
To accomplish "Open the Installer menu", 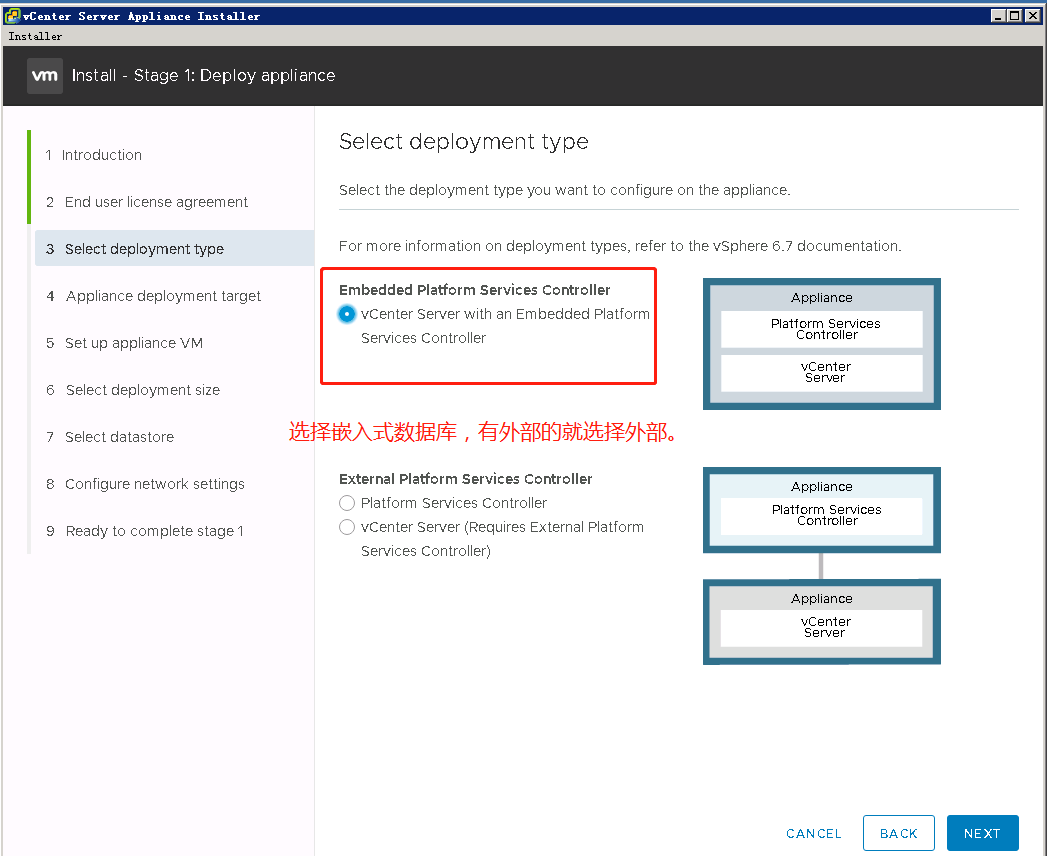I will [x=35, y=36].
